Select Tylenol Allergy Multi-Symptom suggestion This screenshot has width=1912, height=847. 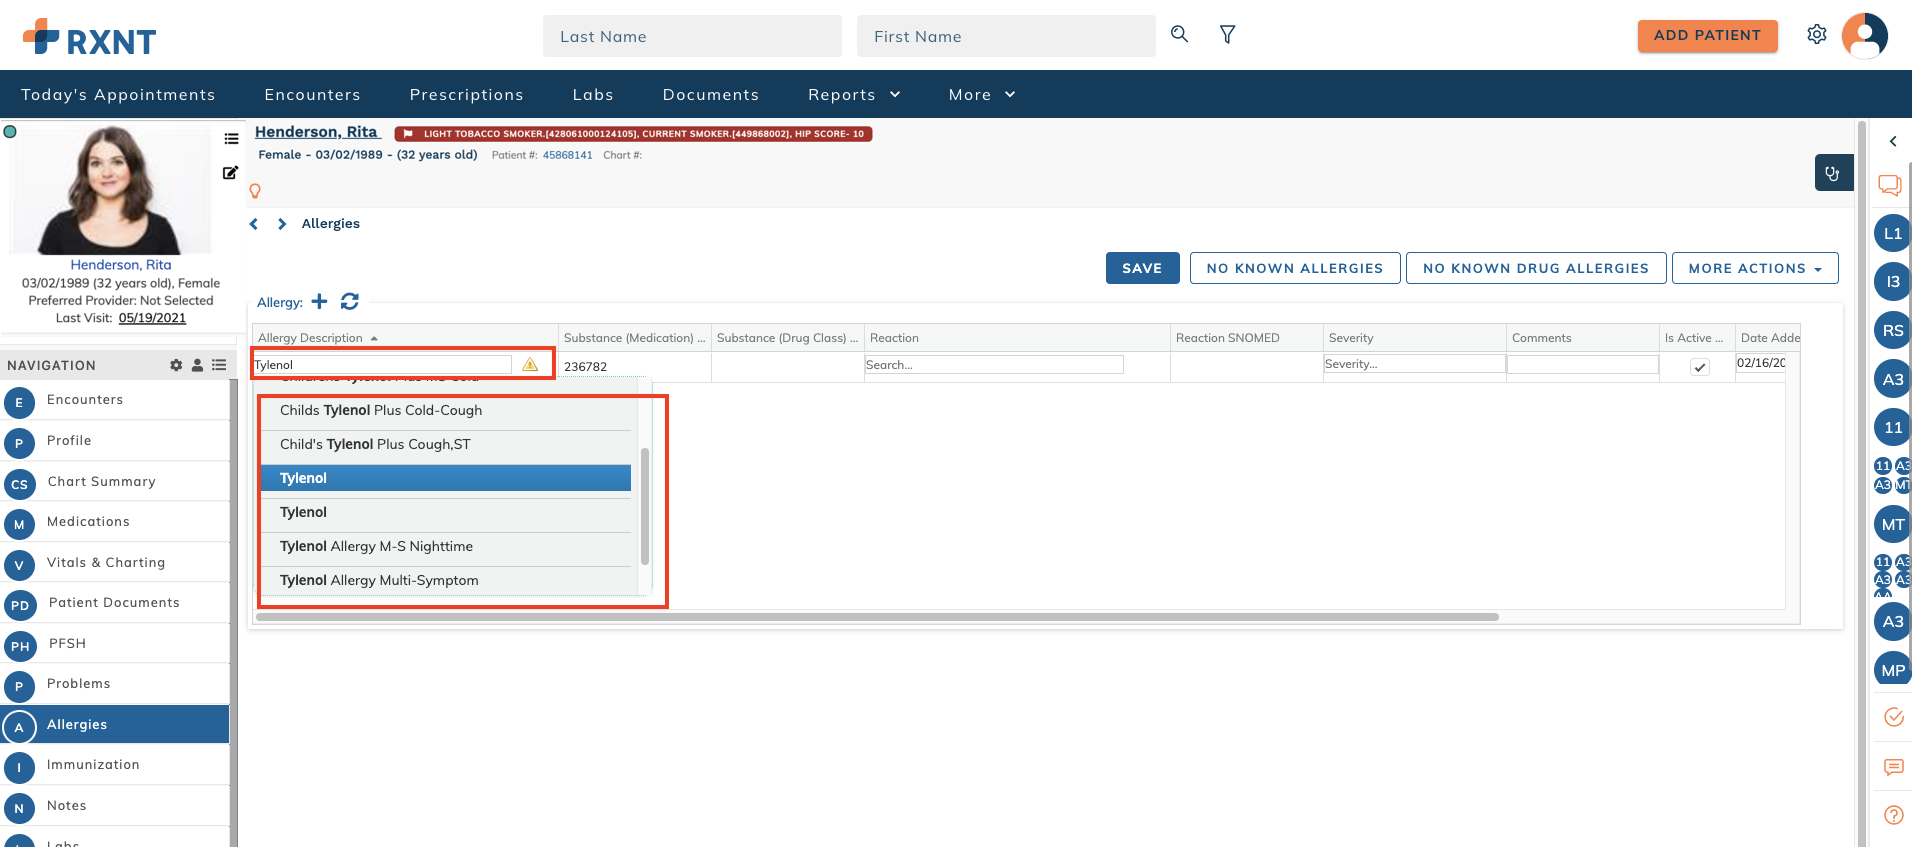tap(446, 580)
